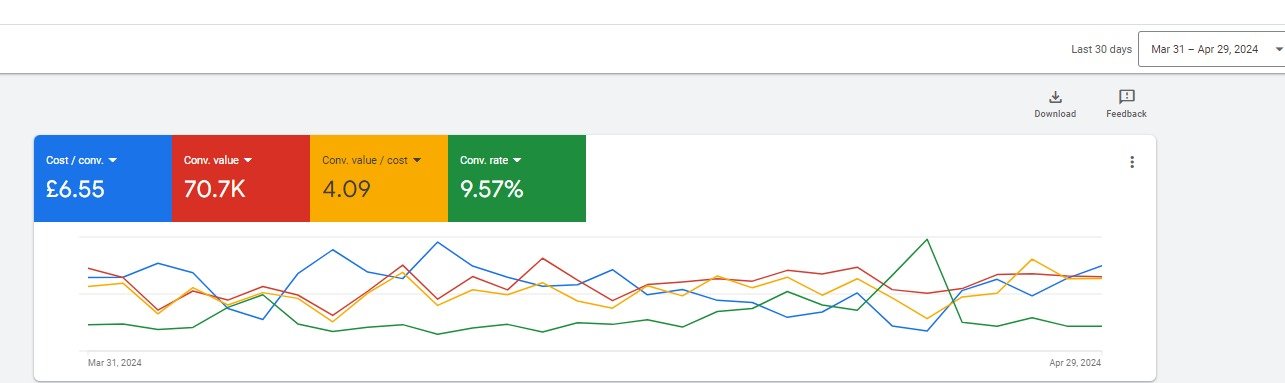Expand the Conv. rate metric dropdown arrow
The width and height of the screenshot is (1285, 383).
tap(517, 160)
